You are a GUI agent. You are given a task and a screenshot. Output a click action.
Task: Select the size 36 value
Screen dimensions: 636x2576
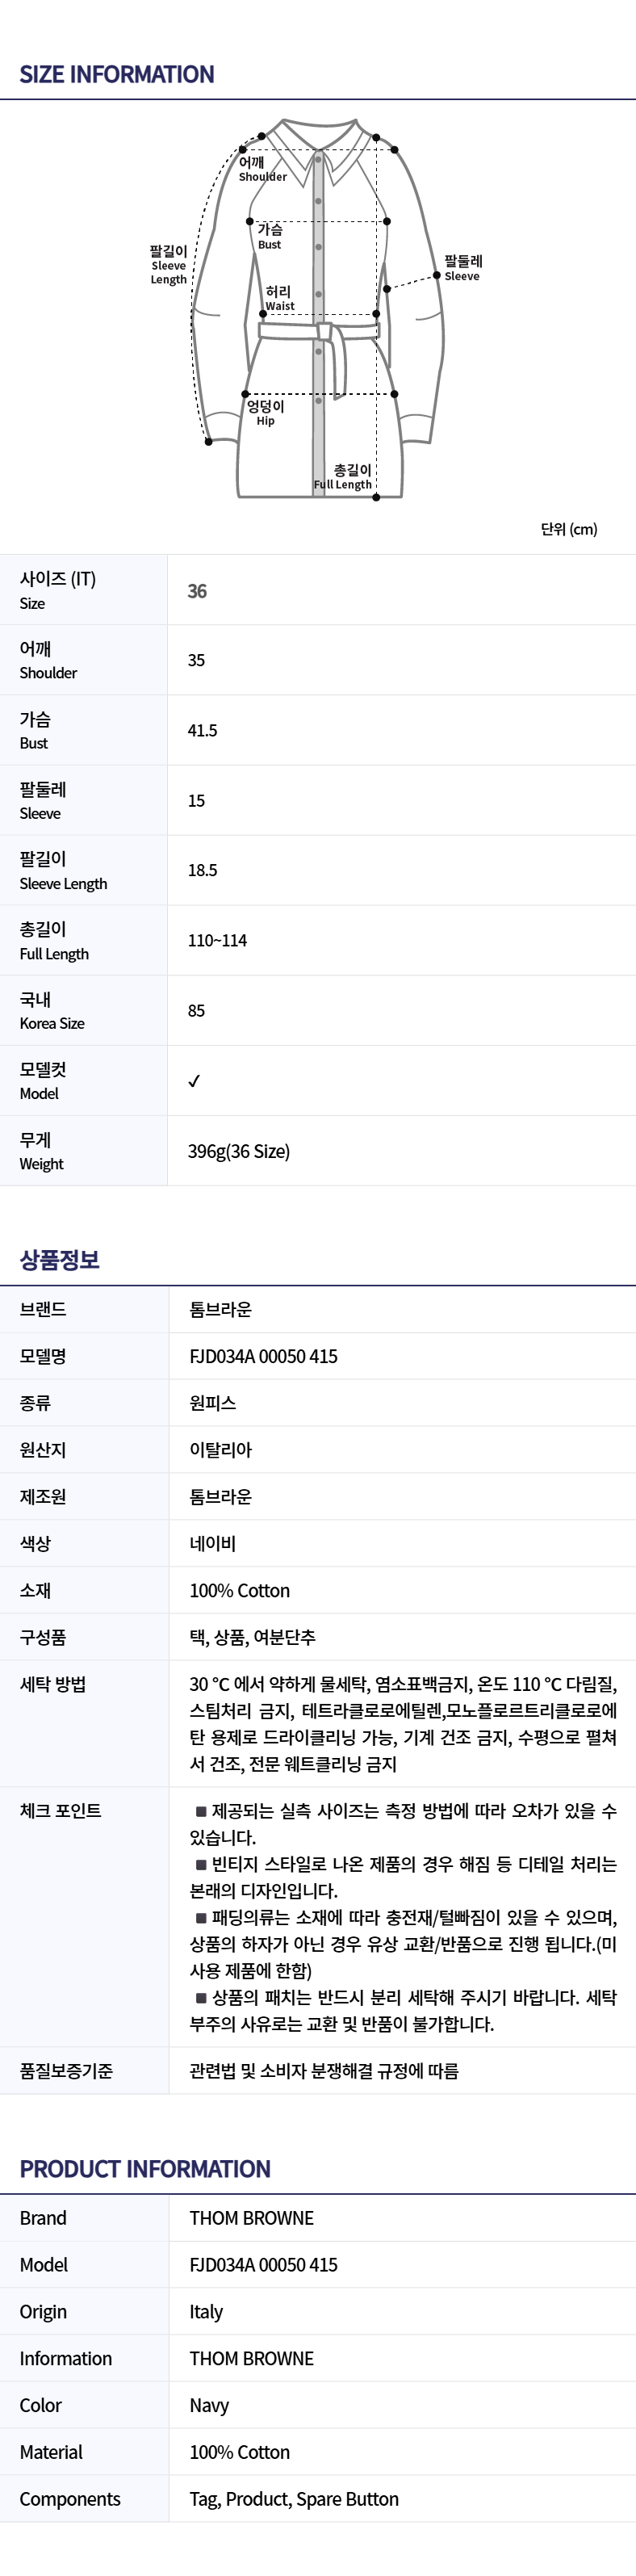tap(197, 591)
